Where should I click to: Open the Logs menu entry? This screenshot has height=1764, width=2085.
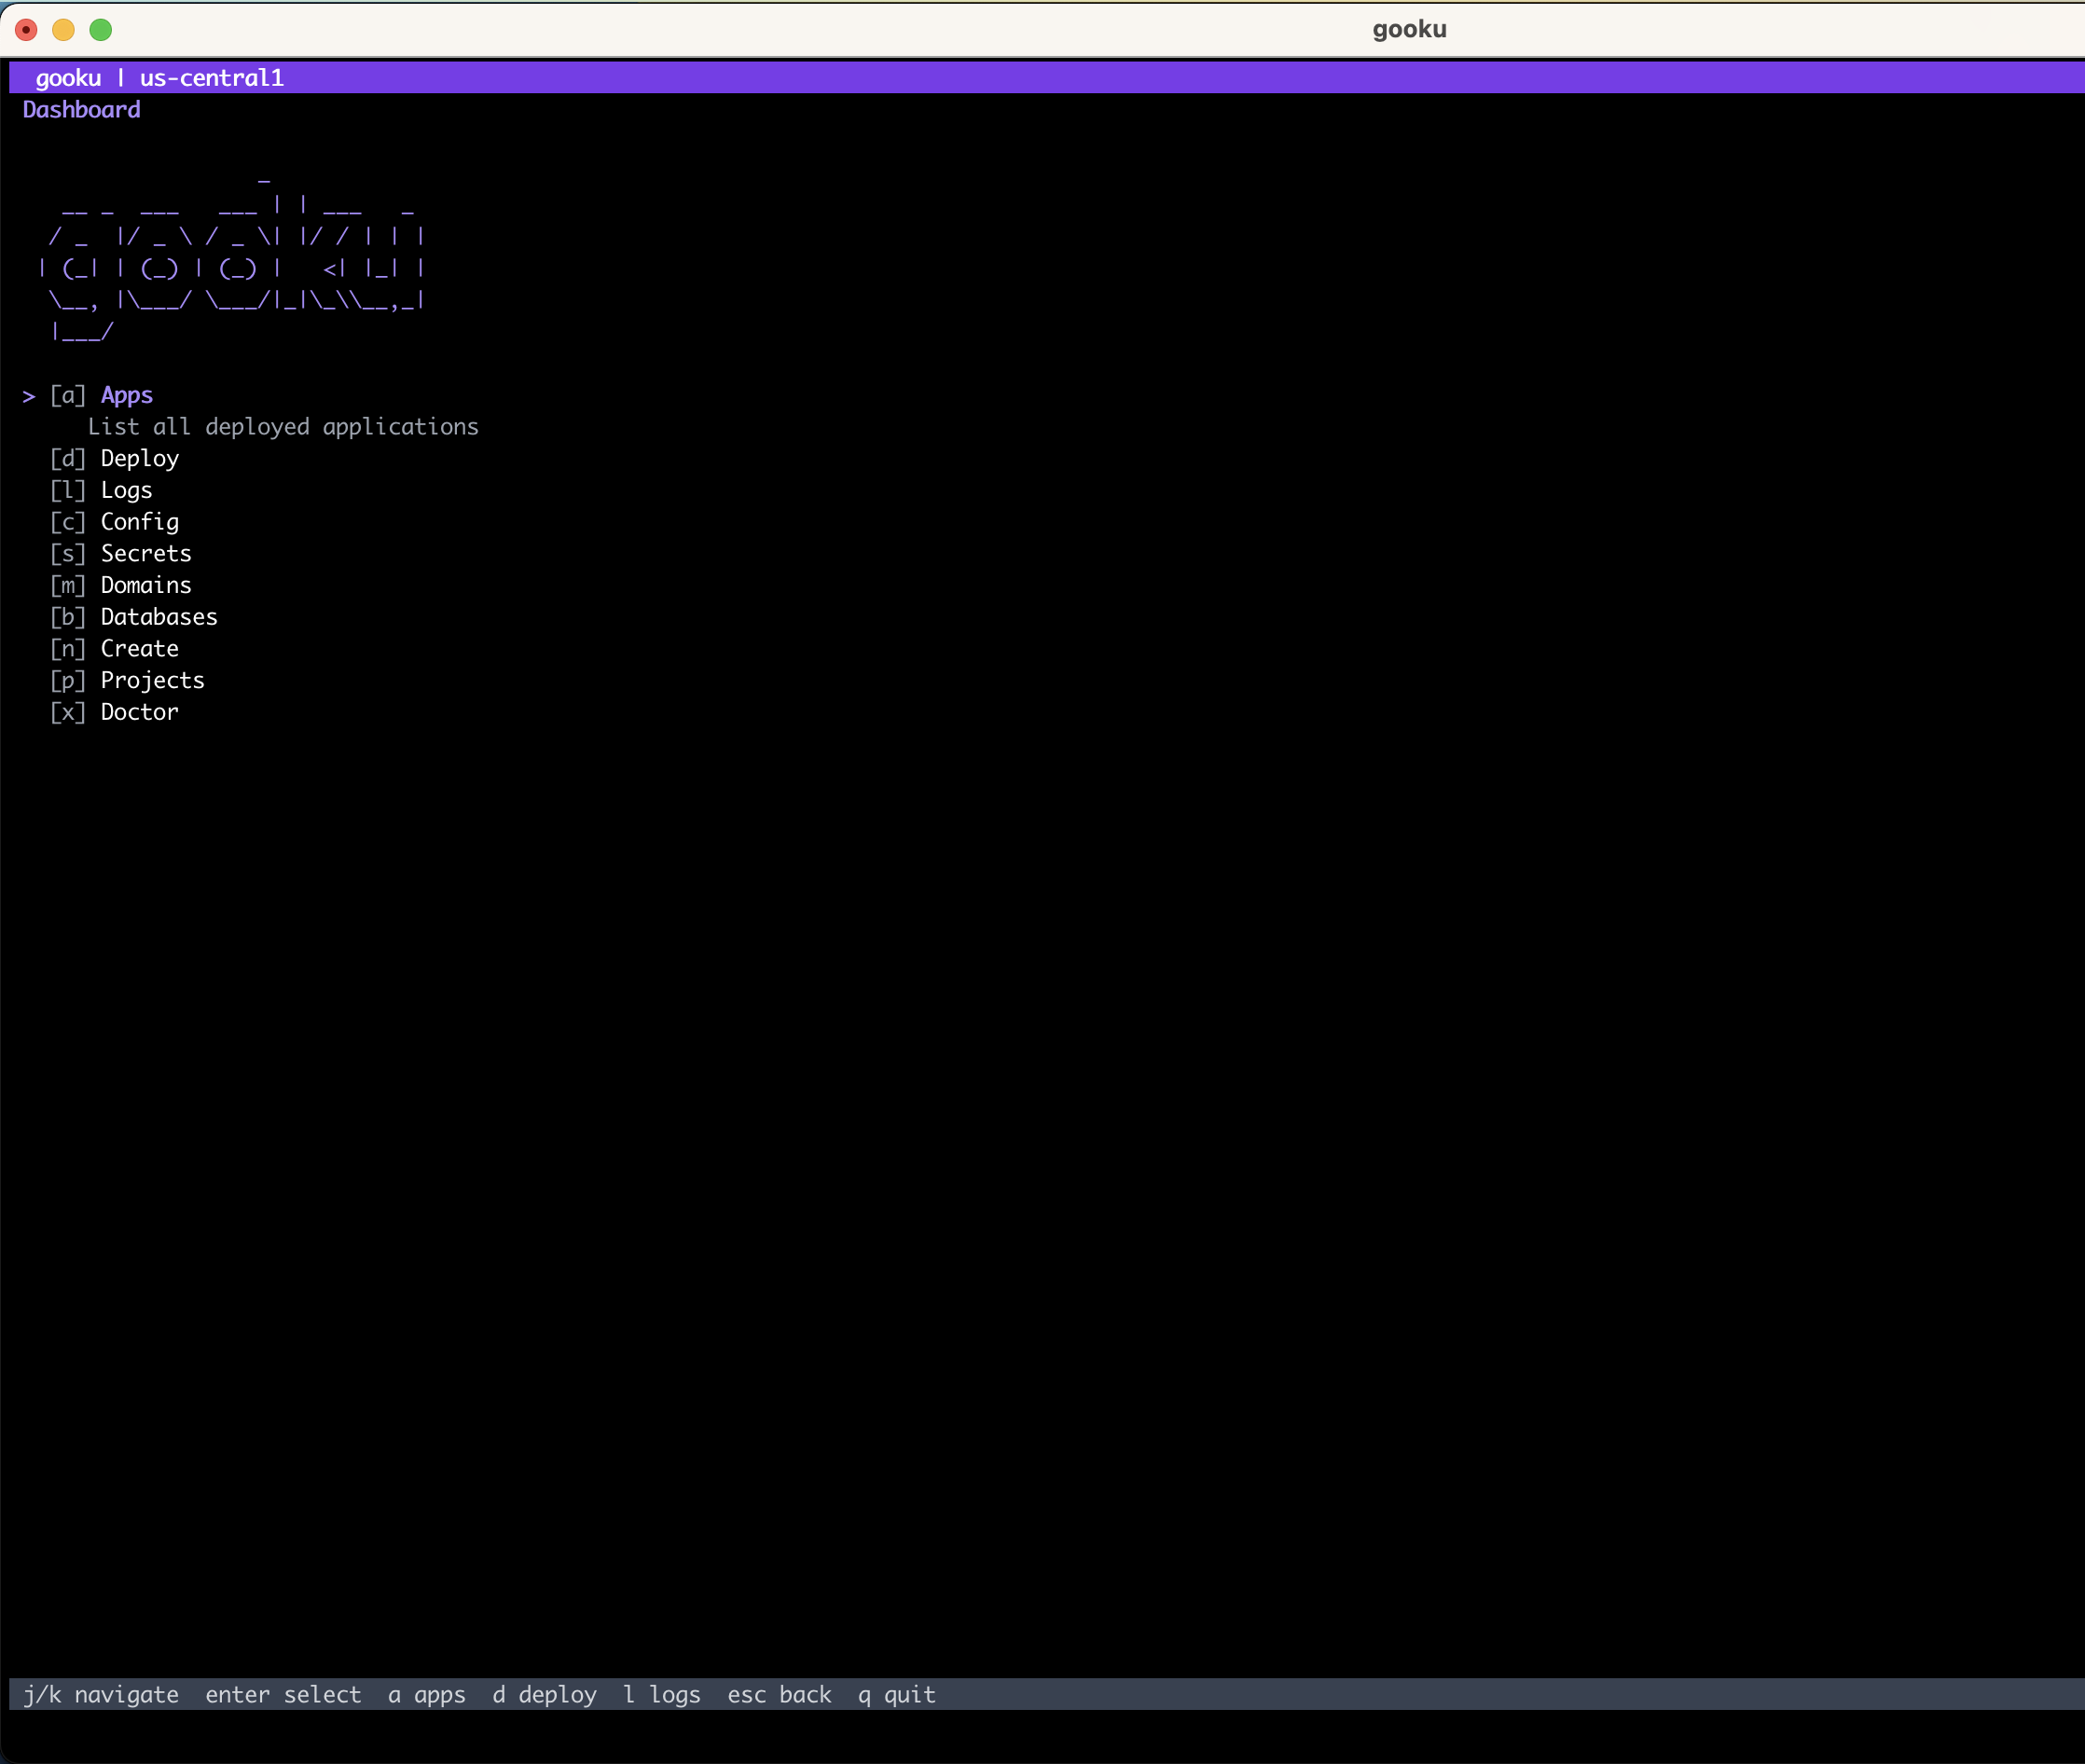[x=101, y=490]
